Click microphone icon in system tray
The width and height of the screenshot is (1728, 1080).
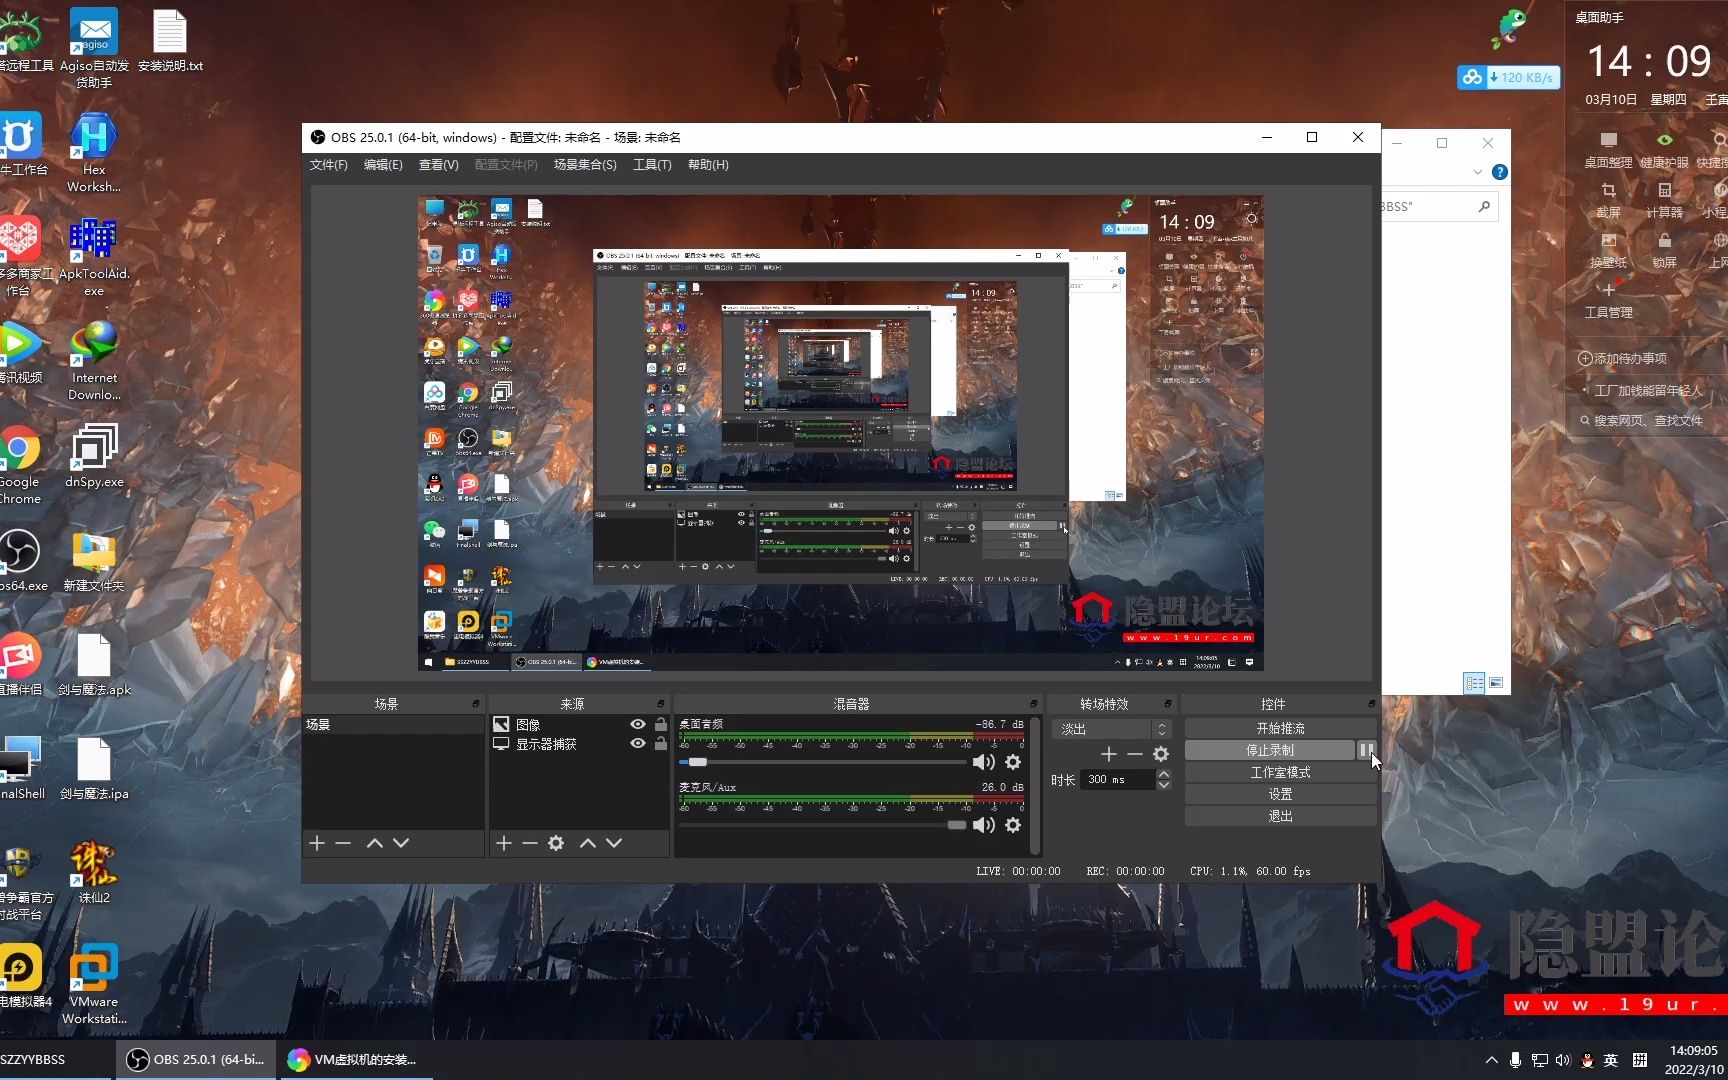[1516, 1060]
